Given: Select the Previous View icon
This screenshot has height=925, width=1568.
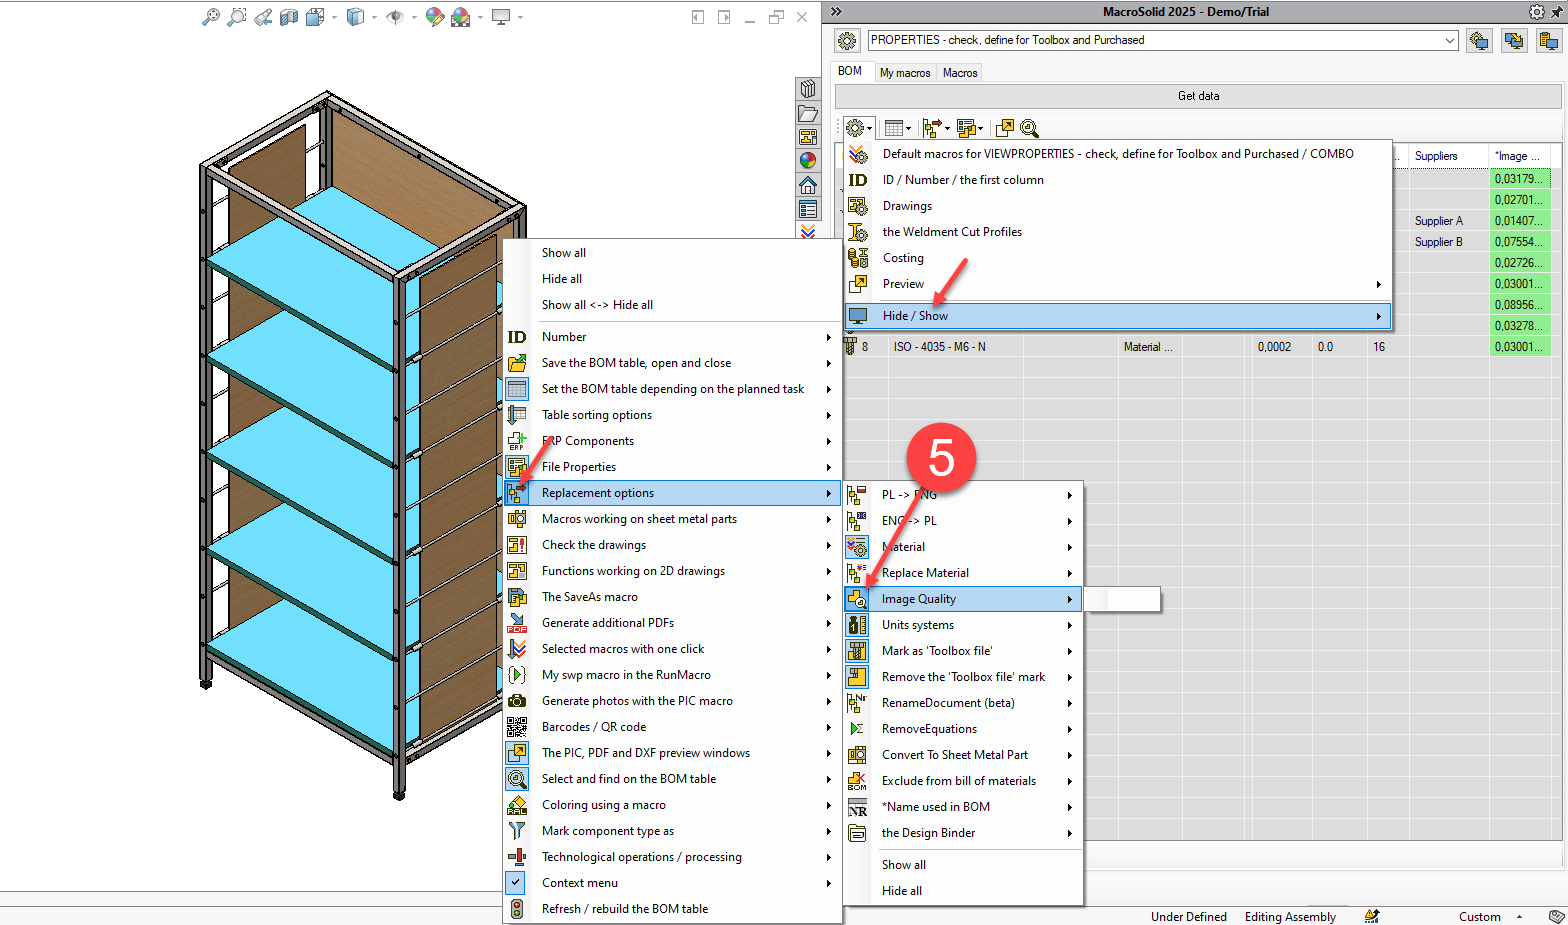Looking at the screenshot, I should [x=263, y=17].
